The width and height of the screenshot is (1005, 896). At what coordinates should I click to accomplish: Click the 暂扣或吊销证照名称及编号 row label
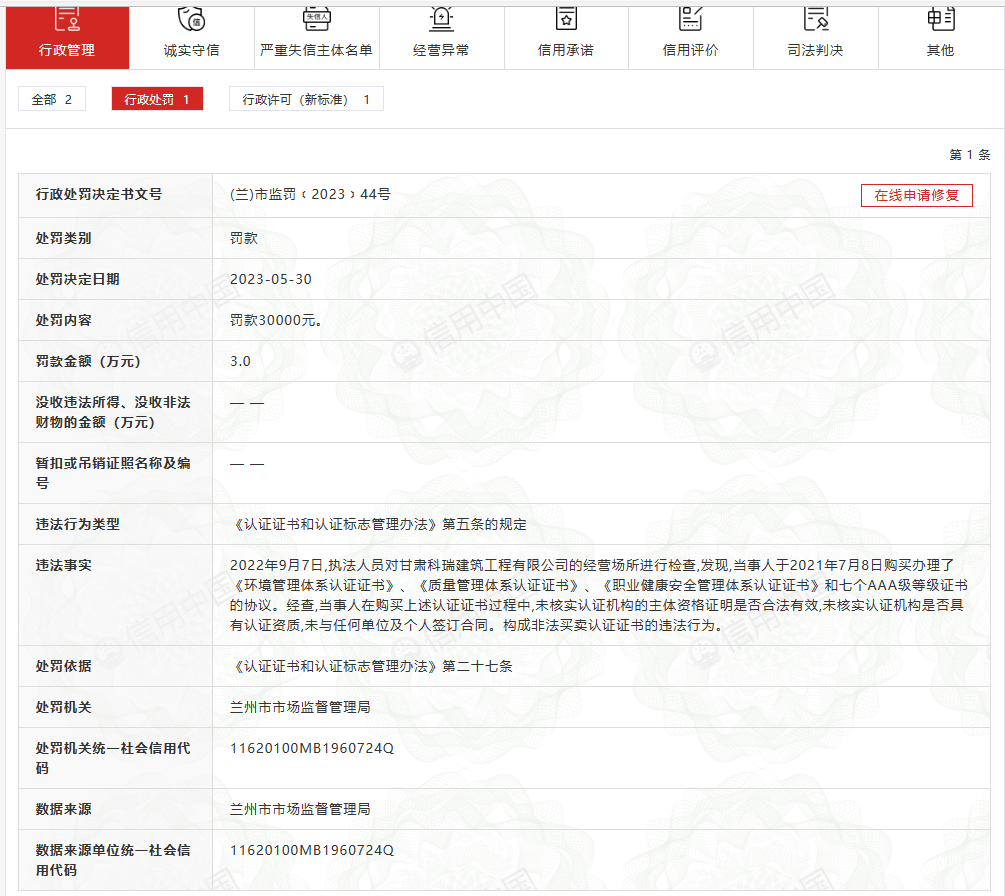click(113, 473)
